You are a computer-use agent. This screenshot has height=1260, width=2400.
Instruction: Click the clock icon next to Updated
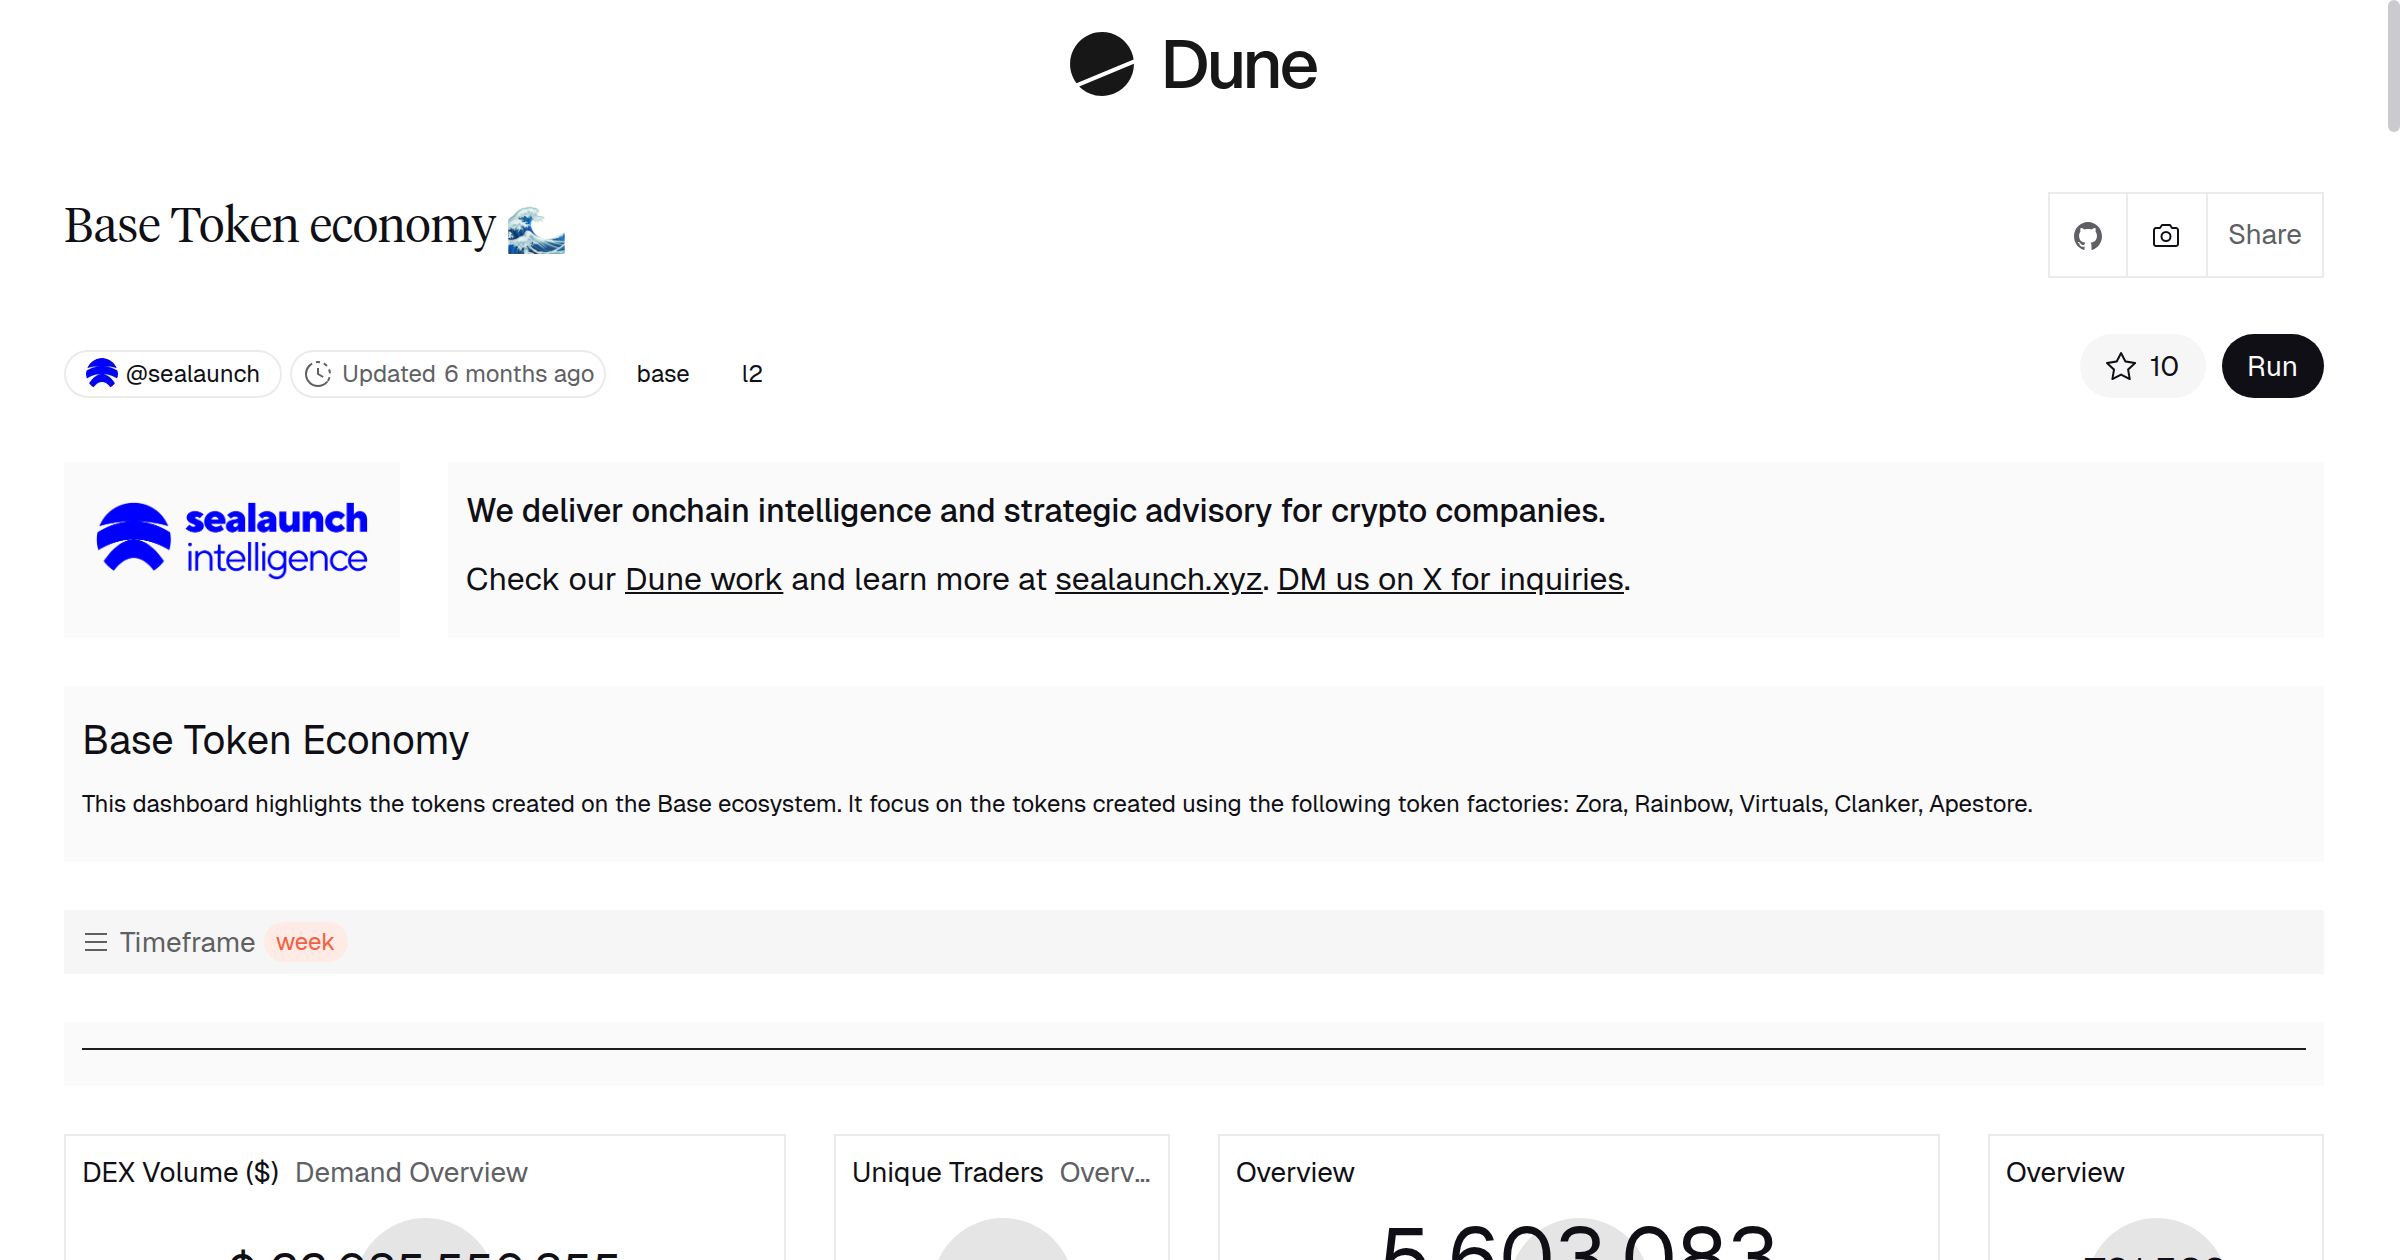[x=317, y=373]
